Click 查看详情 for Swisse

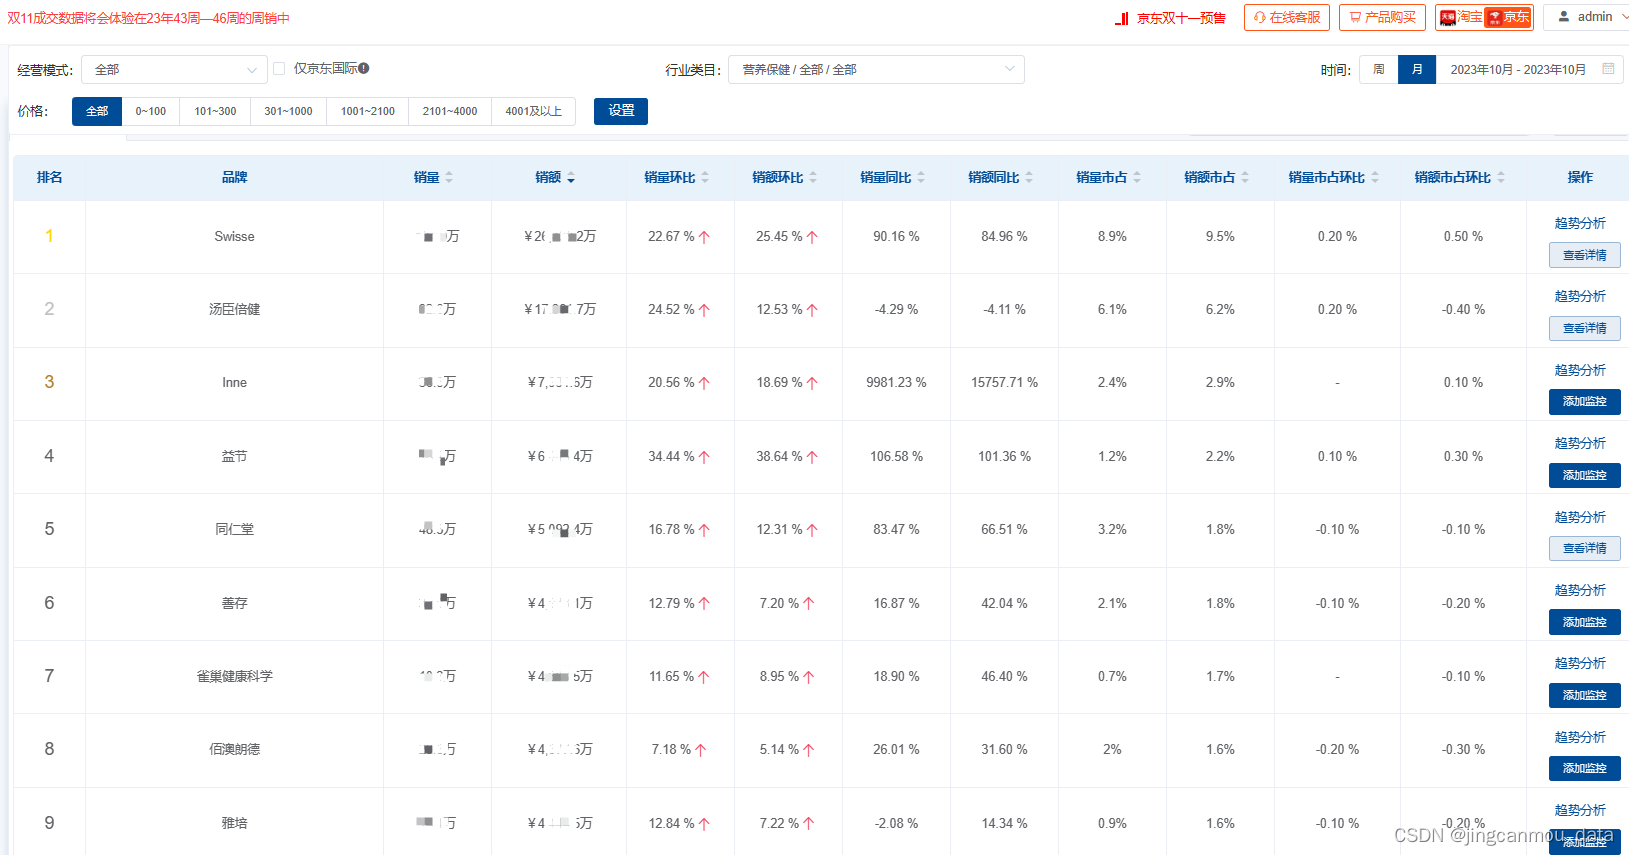click(x=1585, y=255)
